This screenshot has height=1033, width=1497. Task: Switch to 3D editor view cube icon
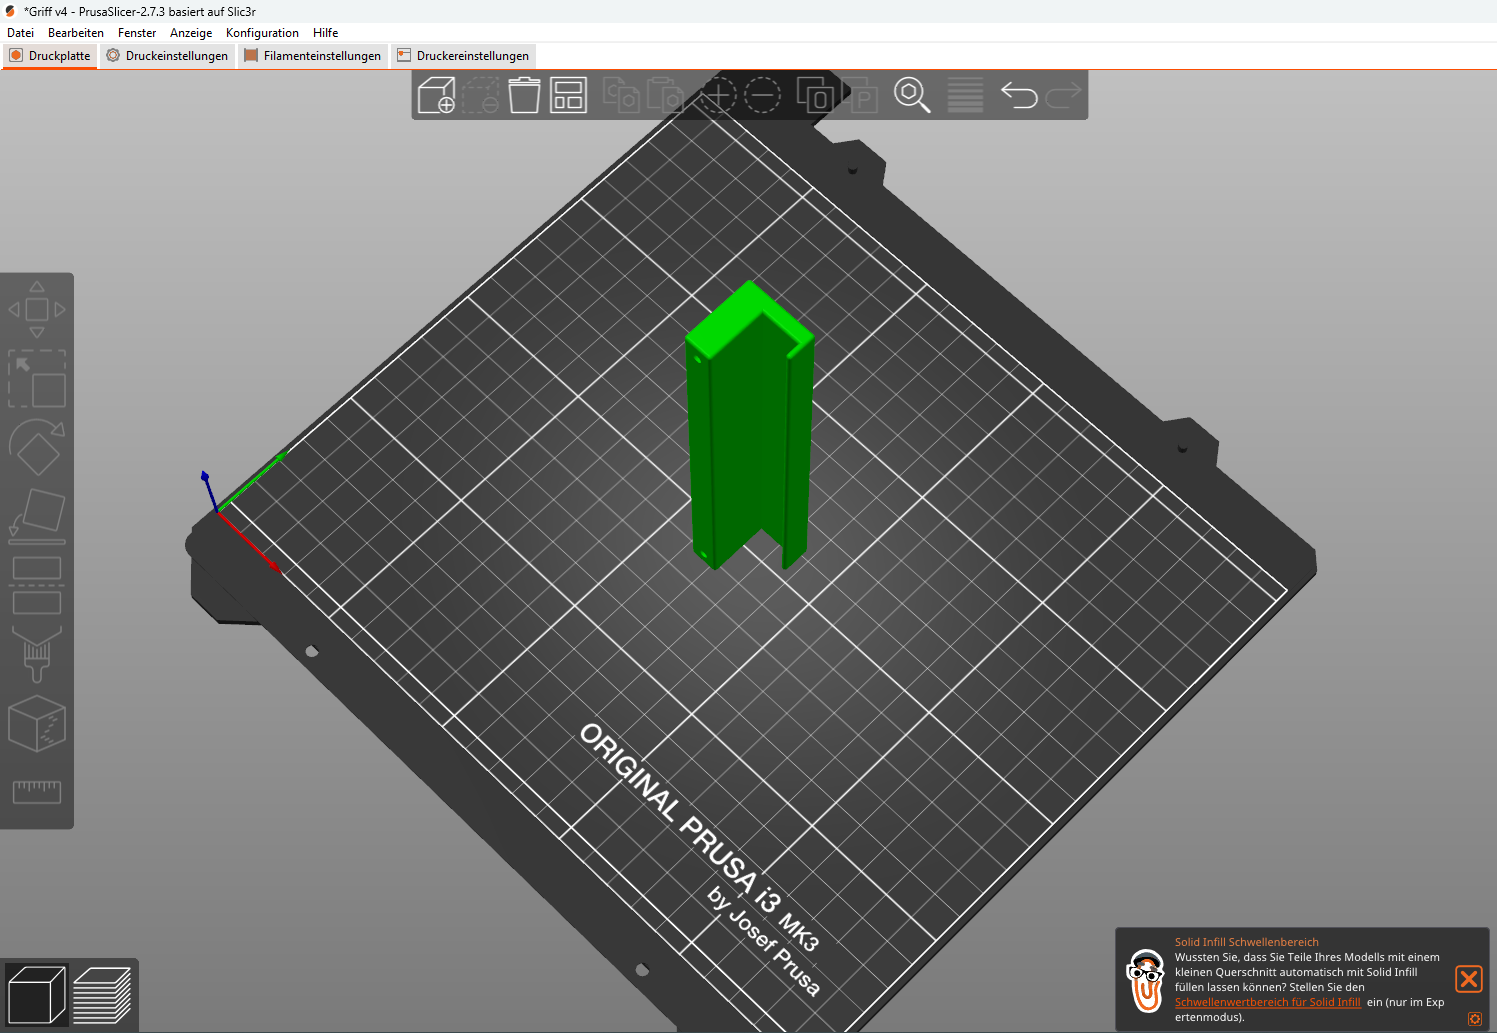click(37, 995)
